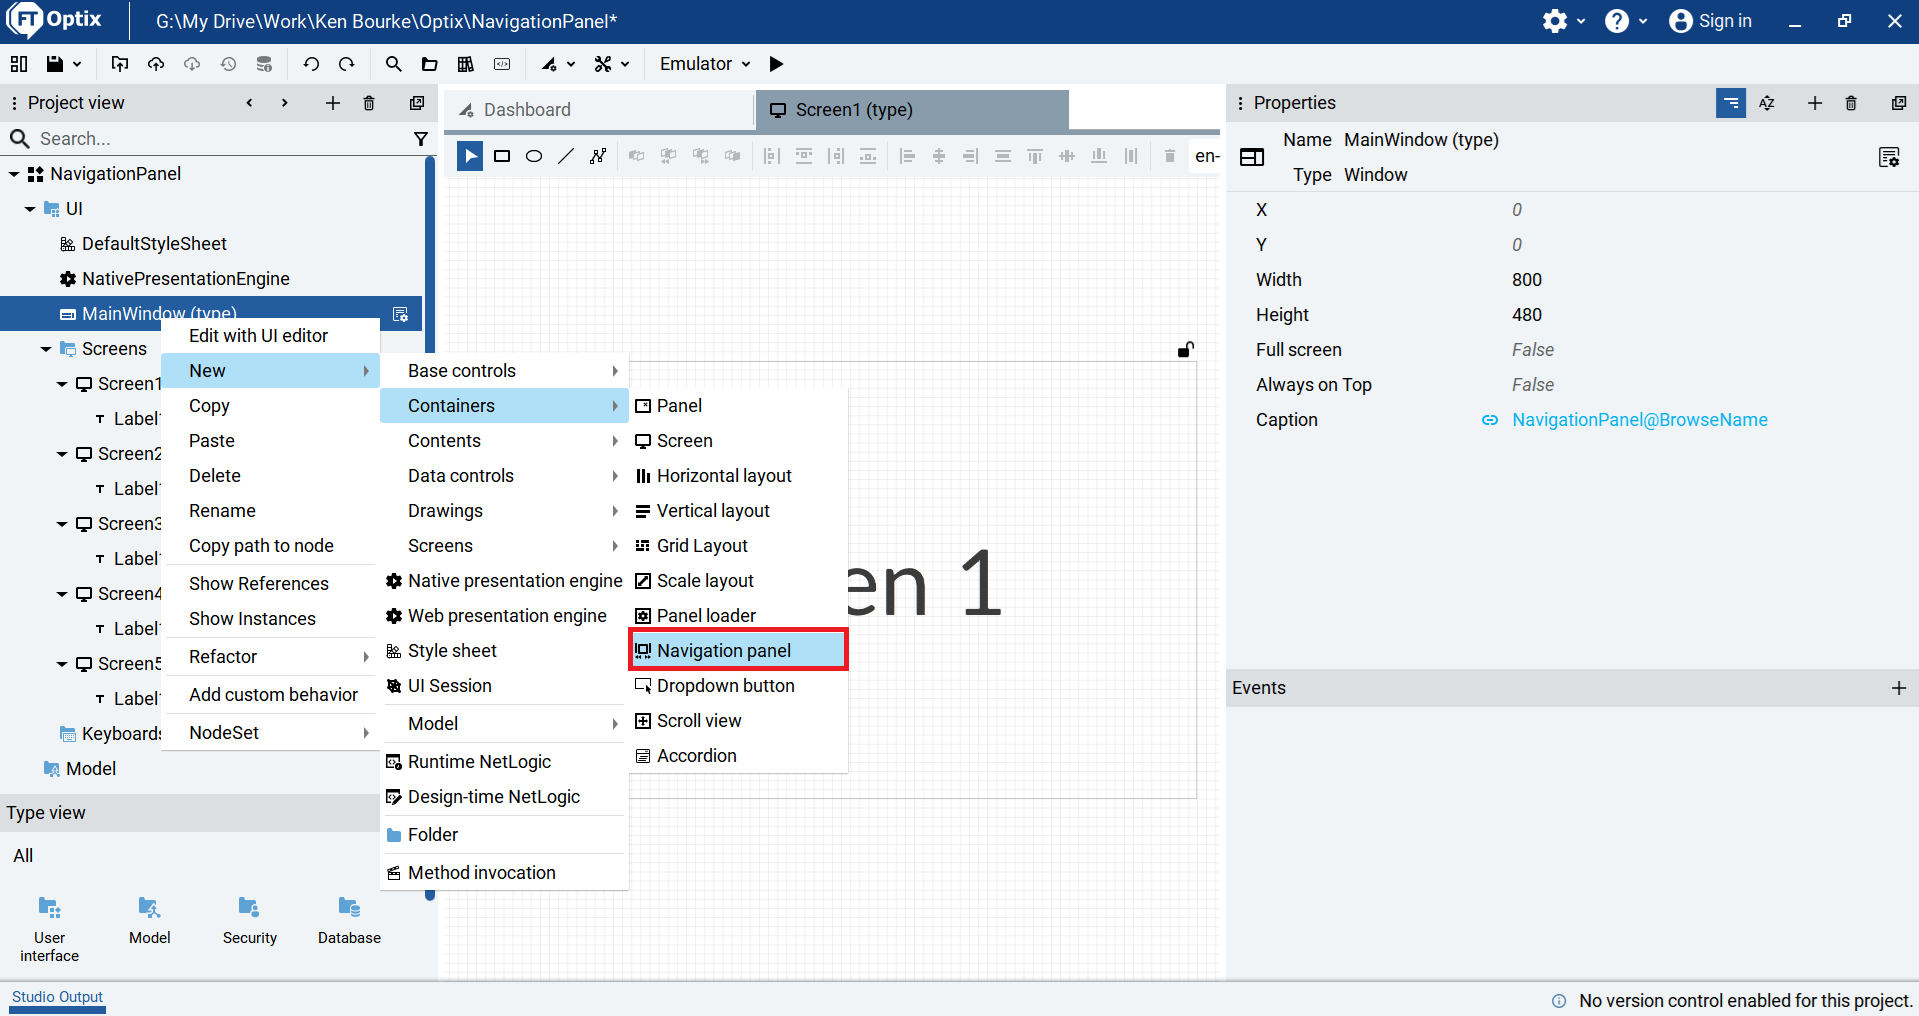The image size is (1919, 1016).
Task: Open the project folder icon in toolbar
Action: (430, 64)
